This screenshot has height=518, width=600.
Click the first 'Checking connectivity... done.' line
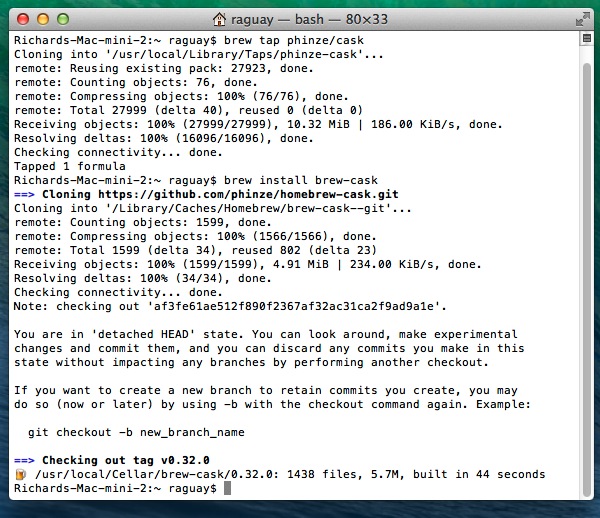tap(118, 152)
